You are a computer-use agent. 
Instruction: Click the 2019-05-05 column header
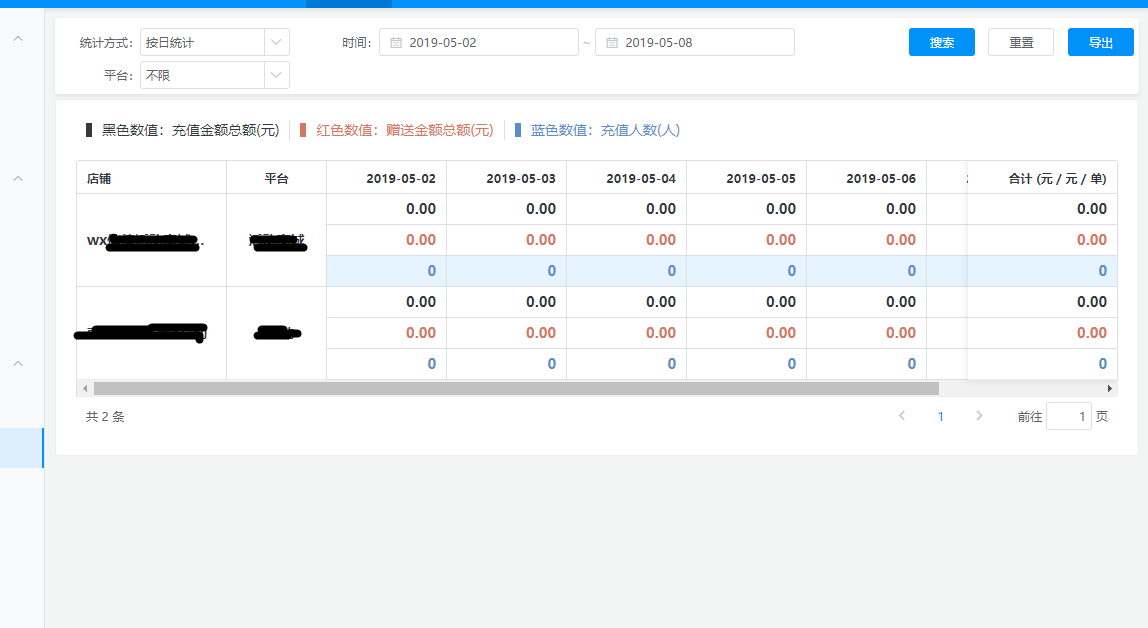tap(747, 179)
